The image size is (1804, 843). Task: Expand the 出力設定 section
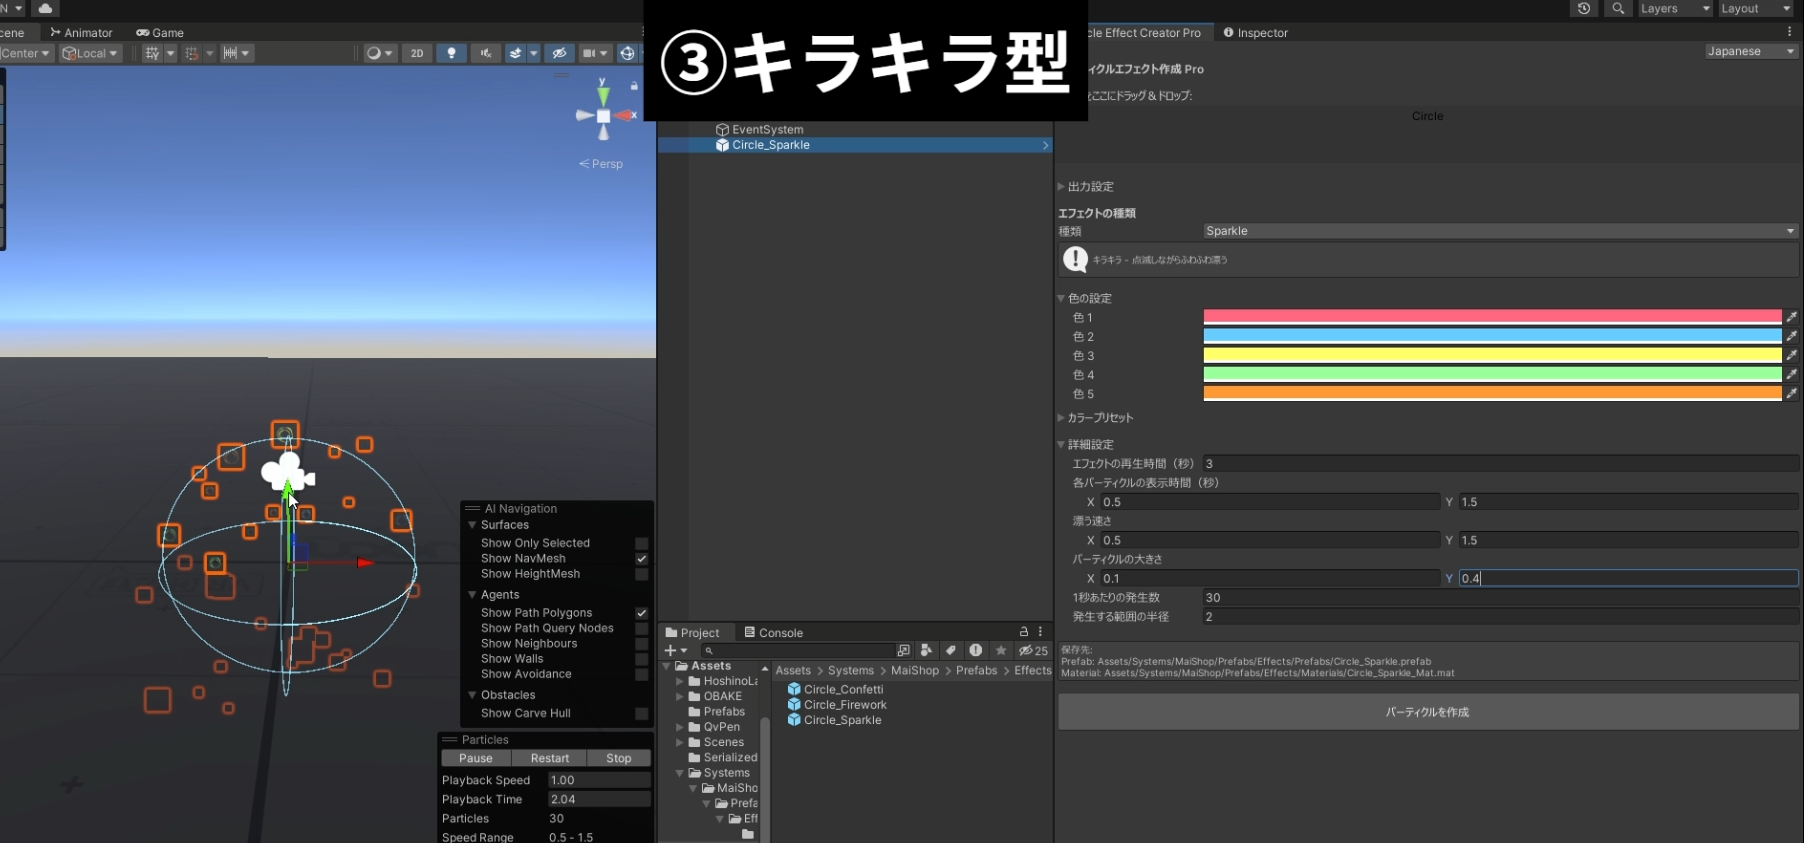(x=1061, y=187)
